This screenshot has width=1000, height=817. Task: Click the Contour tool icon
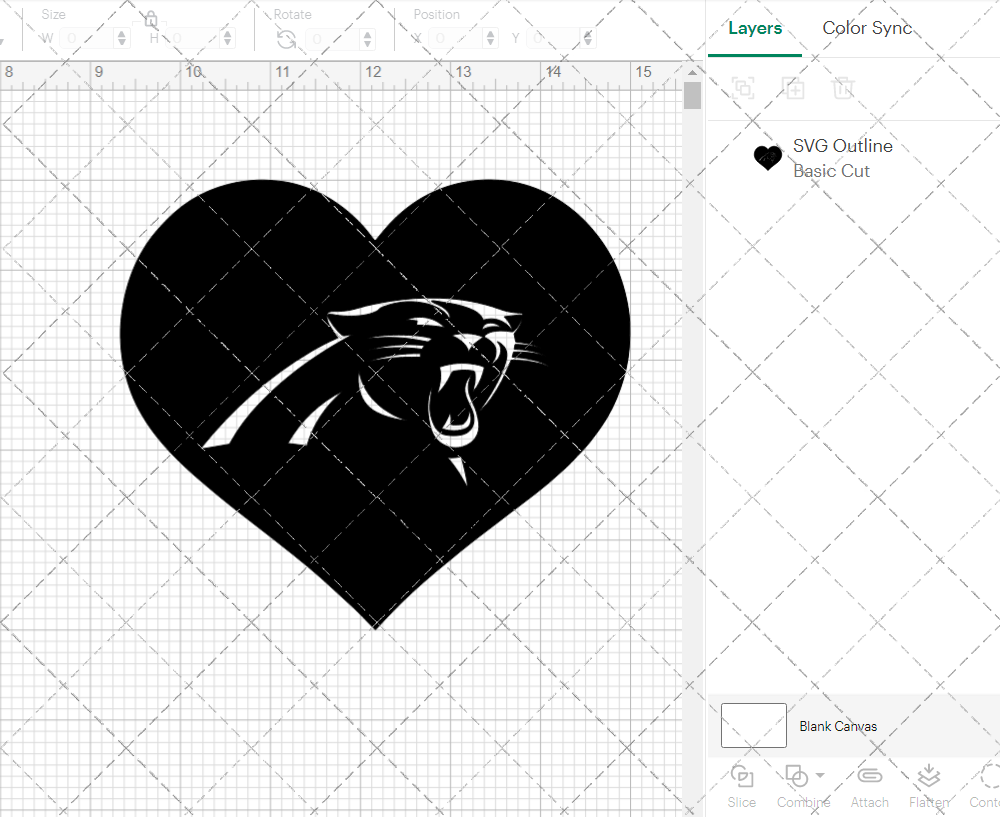[988, 777]
